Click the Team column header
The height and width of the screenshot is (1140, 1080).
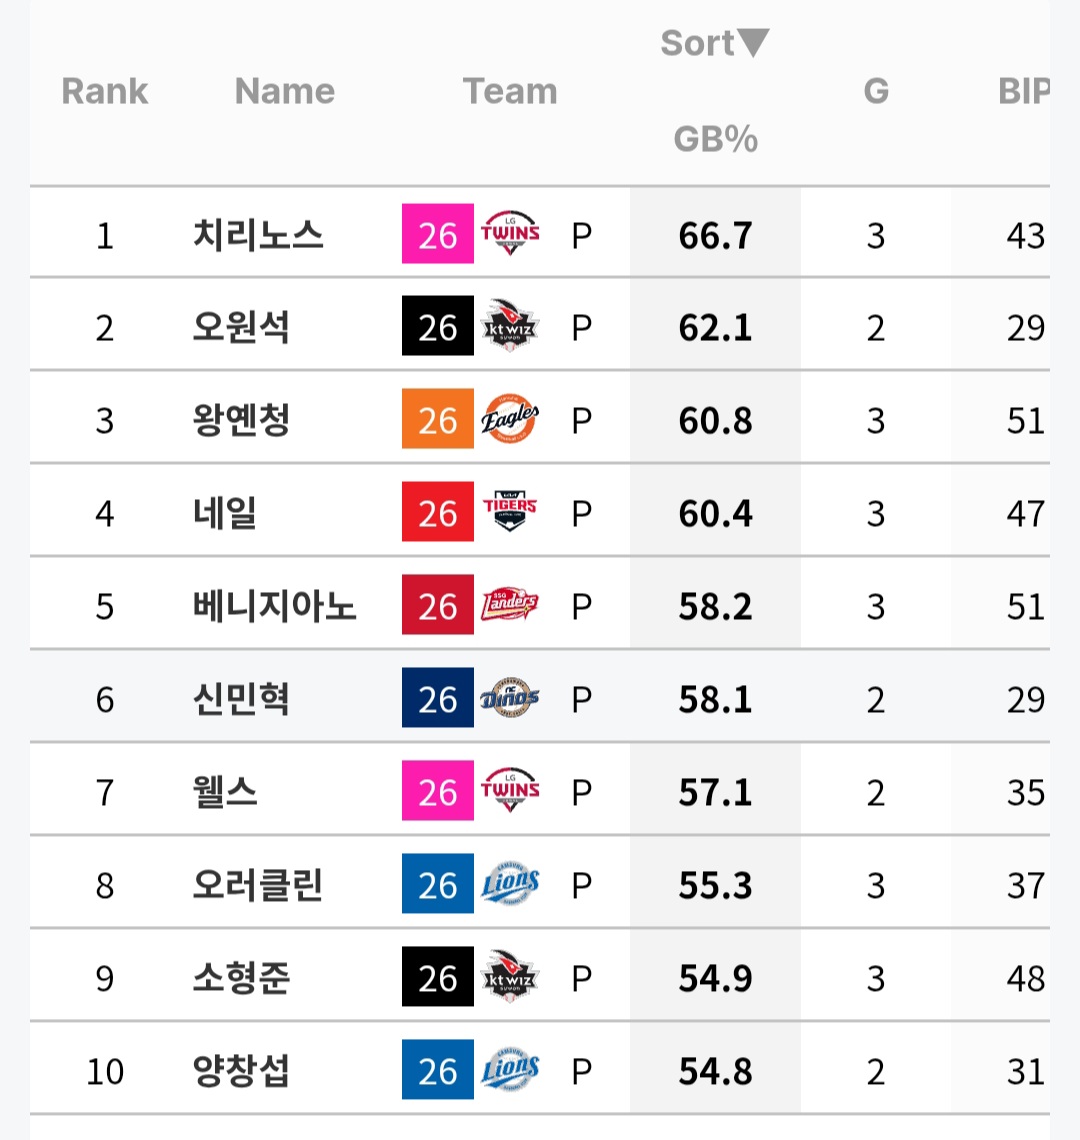pyautogui.click(x=510, y=91)
